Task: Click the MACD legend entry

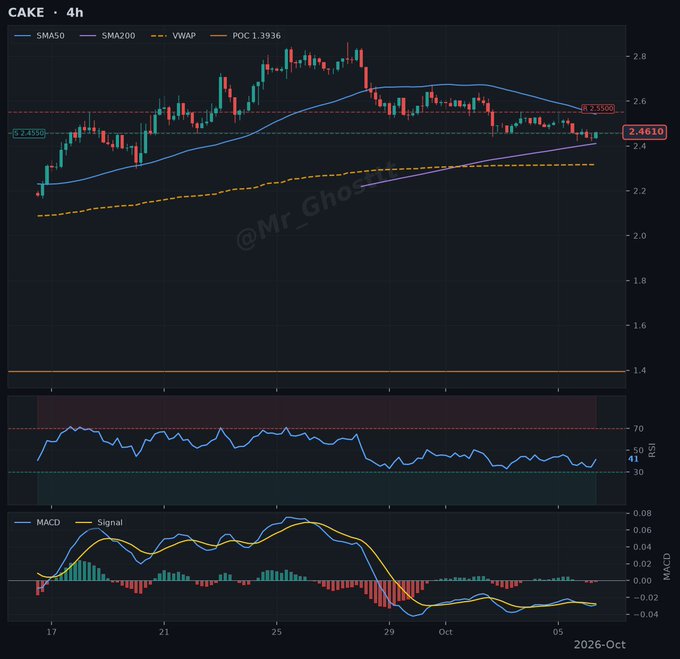Action: coord(37,522)
